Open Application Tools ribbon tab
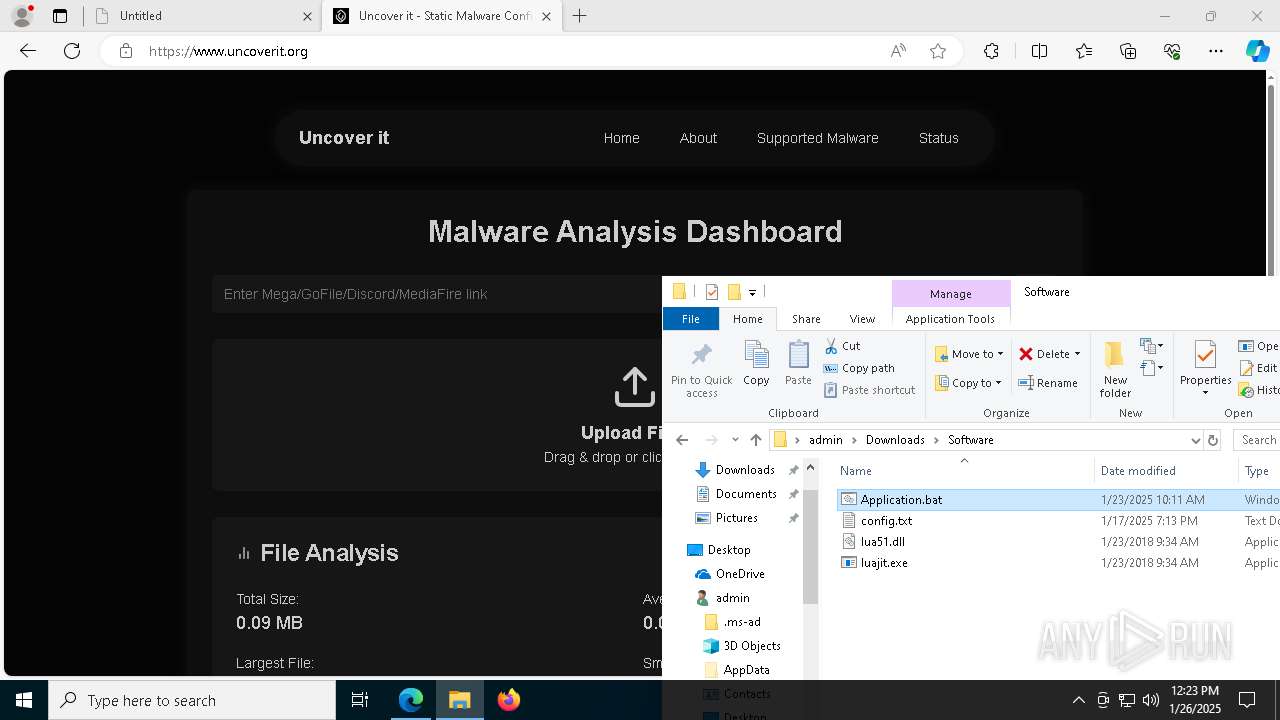 950,319
